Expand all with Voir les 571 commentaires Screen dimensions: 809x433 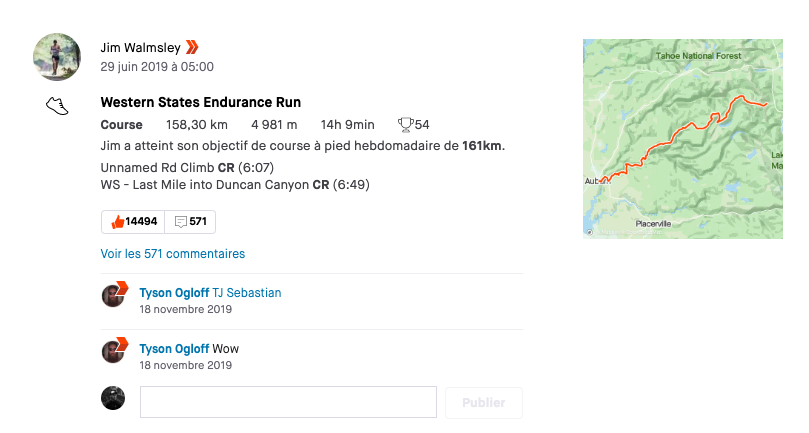tap(173, 254)
